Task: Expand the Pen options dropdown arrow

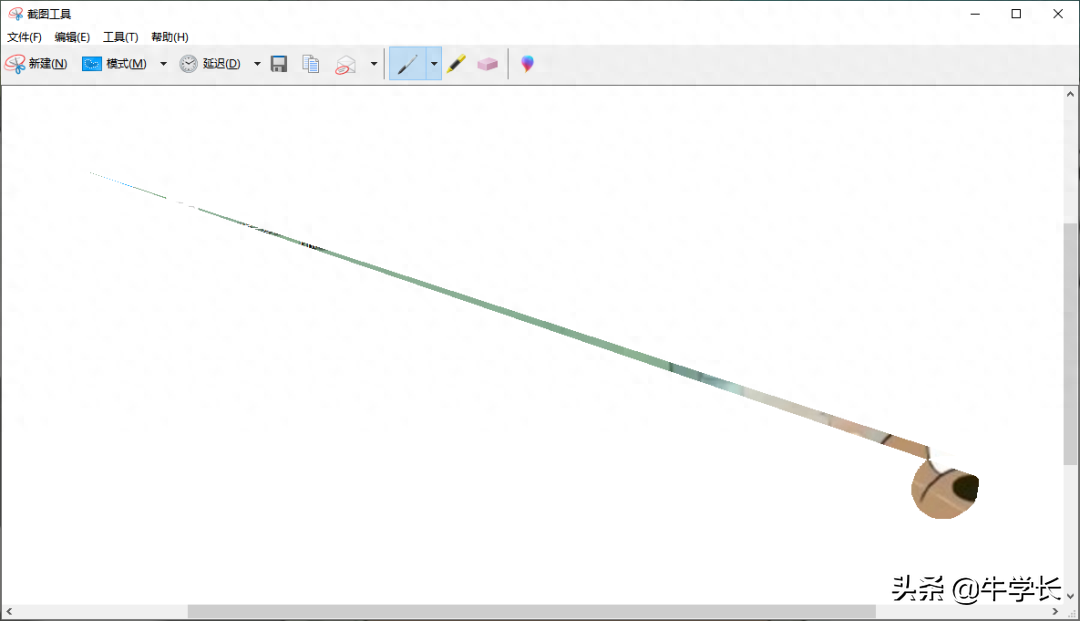Action: point(434,64)
